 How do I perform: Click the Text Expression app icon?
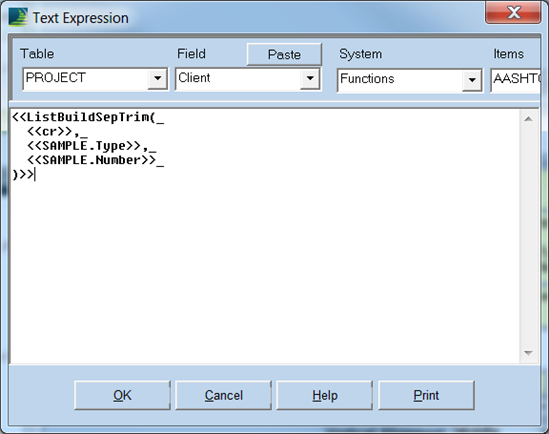pos(18,17)
